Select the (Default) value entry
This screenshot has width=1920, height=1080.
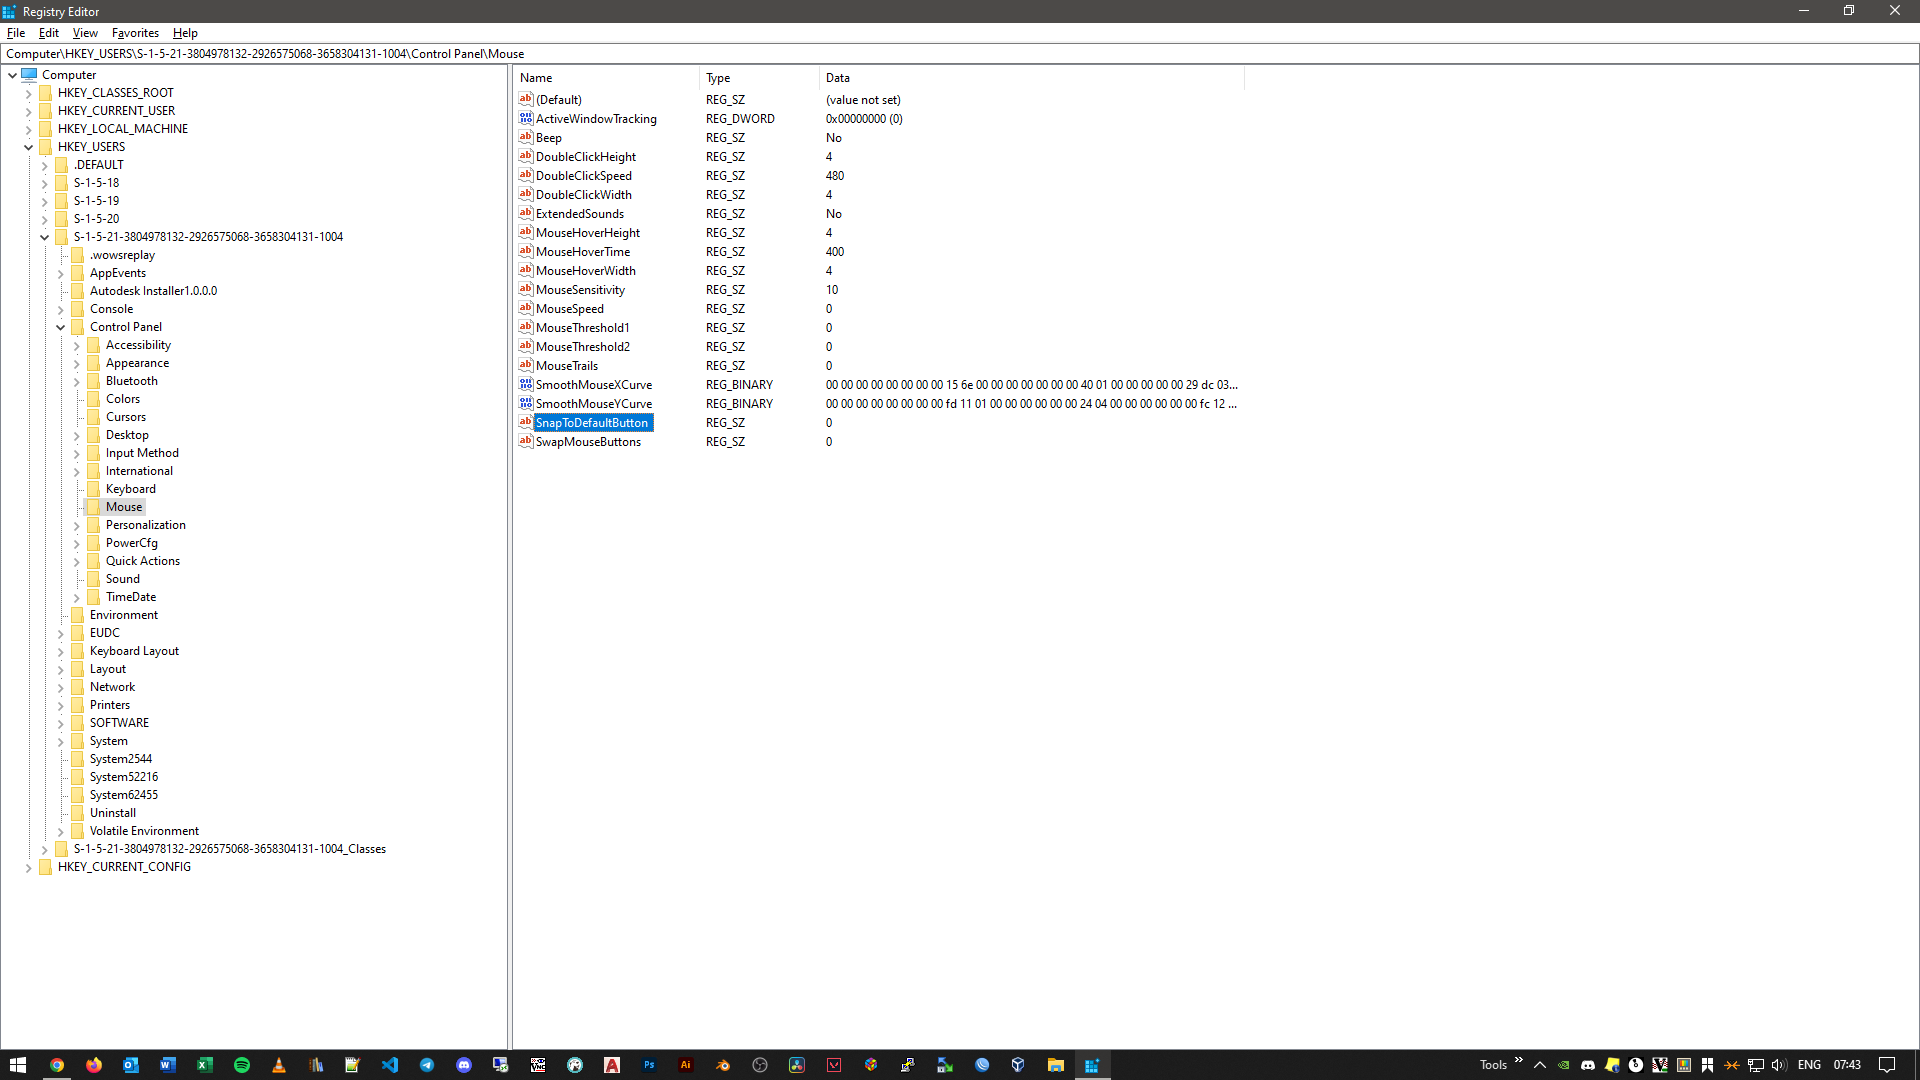(x=558, y=100)
